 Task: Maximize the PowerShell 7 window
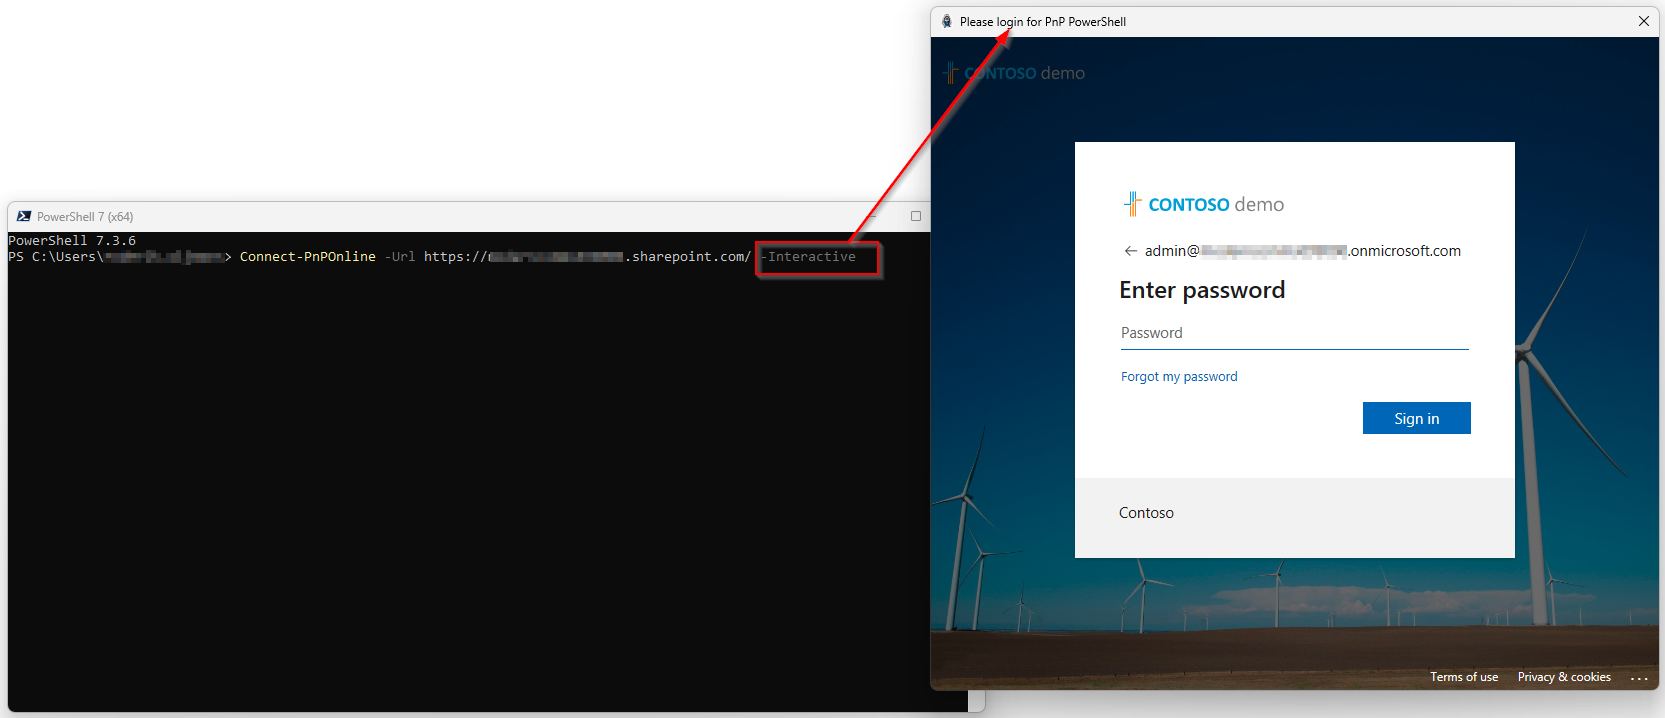tap(915, 216)
